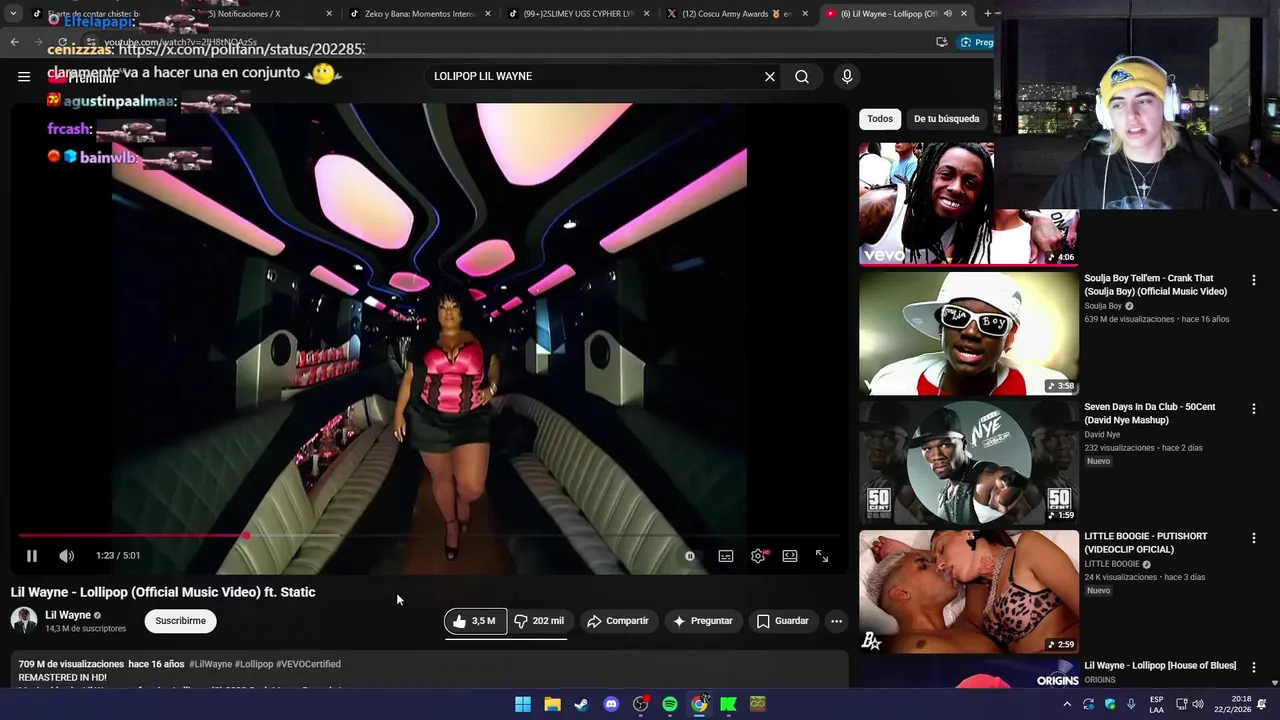Open YouTube hamburger guide menu
This screenshot has height=720, width=1280.
click(x=24, y=76)
